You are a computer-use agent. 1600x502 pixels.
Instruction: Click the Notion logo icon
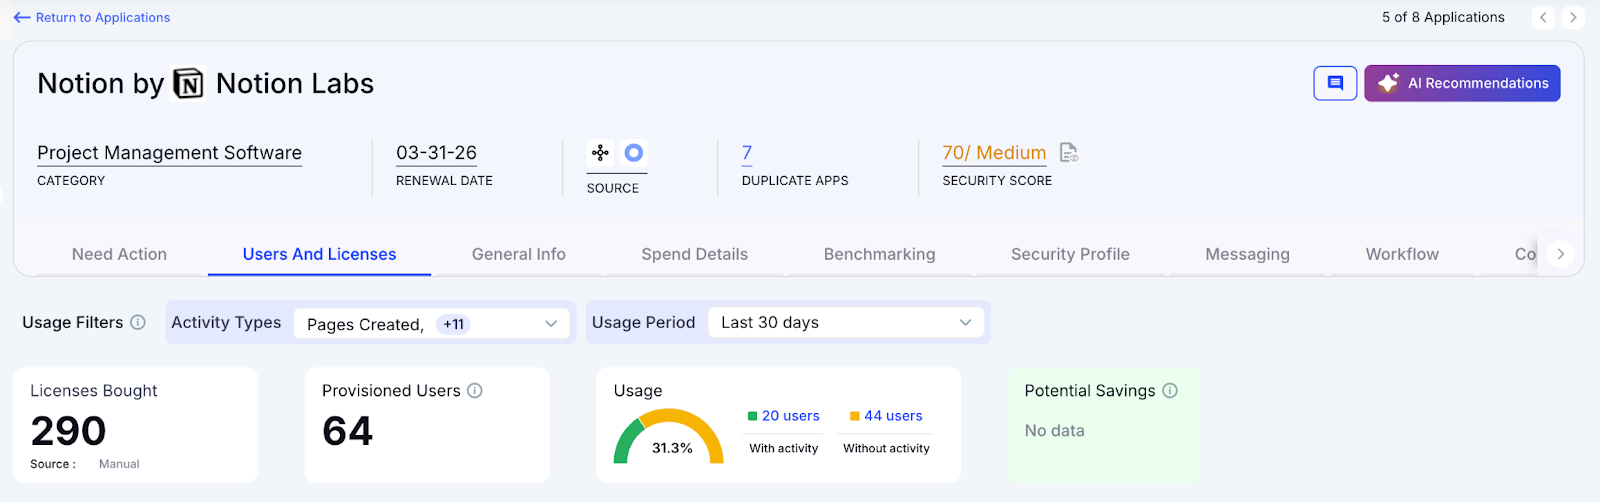pos(189,84)
